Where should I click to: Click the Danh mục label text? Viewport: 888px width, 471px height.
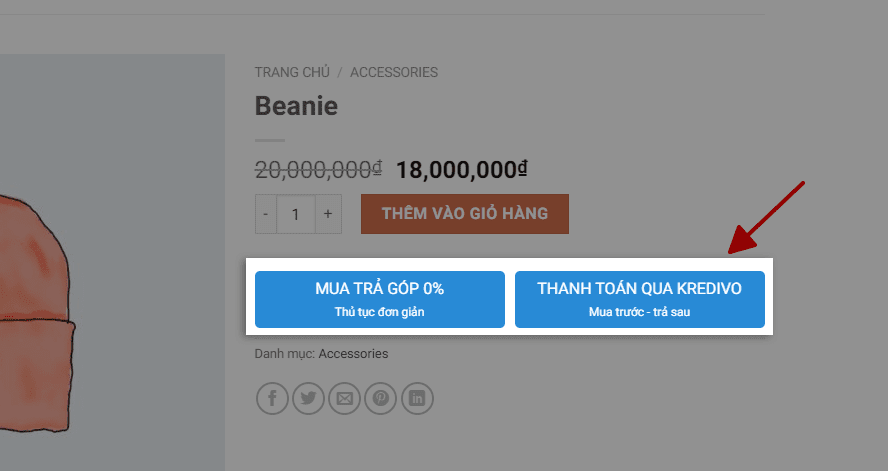click(284, 354)
